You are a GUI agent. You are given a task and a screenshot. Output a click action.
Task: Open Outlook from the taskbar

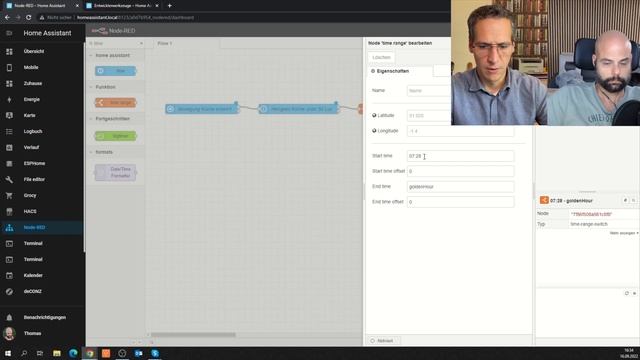tap(138, 353)
